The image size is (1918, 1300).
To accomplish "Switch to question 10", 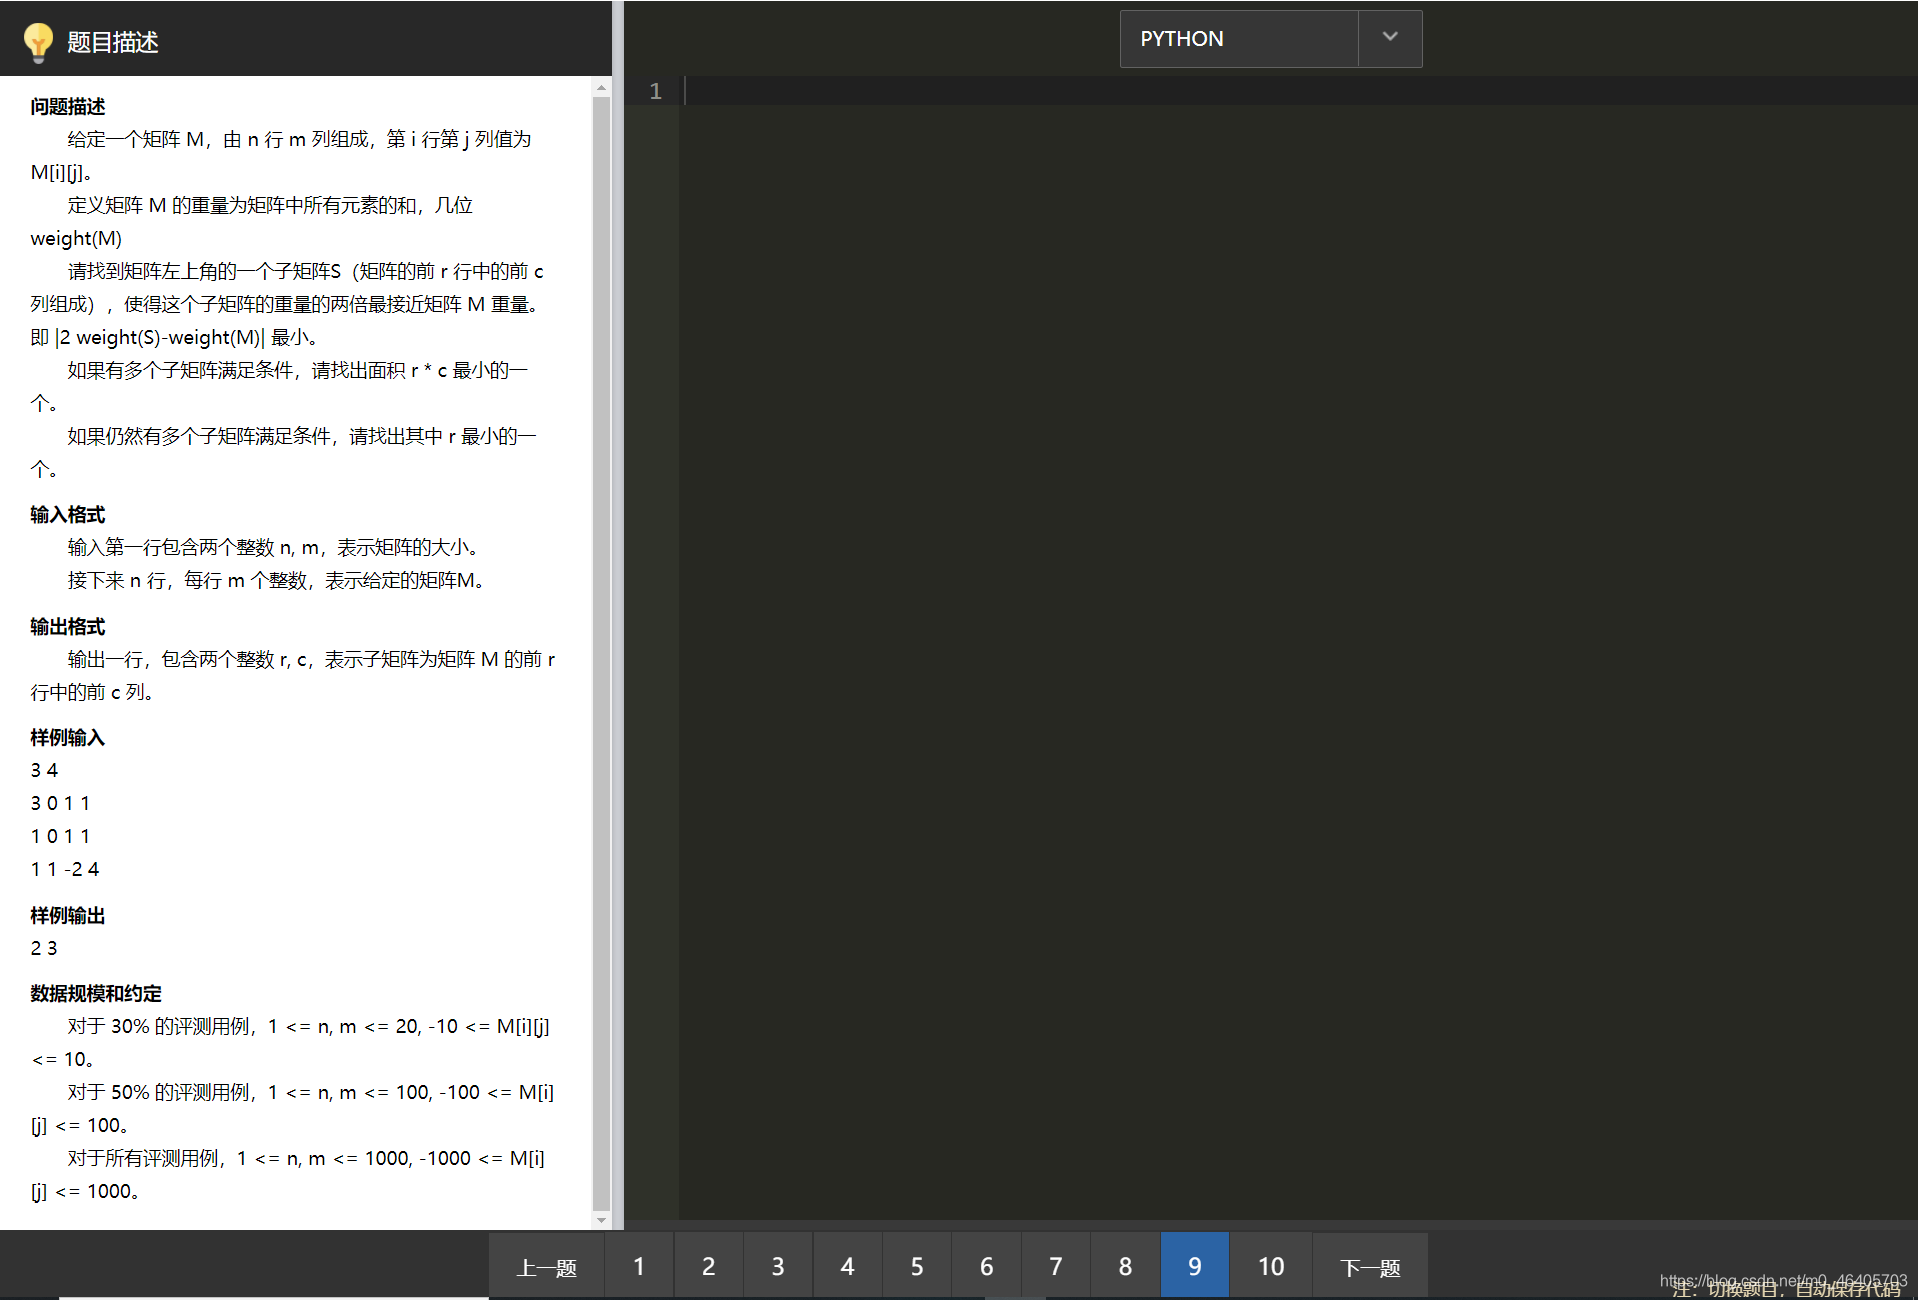I will (1271, 1267).
